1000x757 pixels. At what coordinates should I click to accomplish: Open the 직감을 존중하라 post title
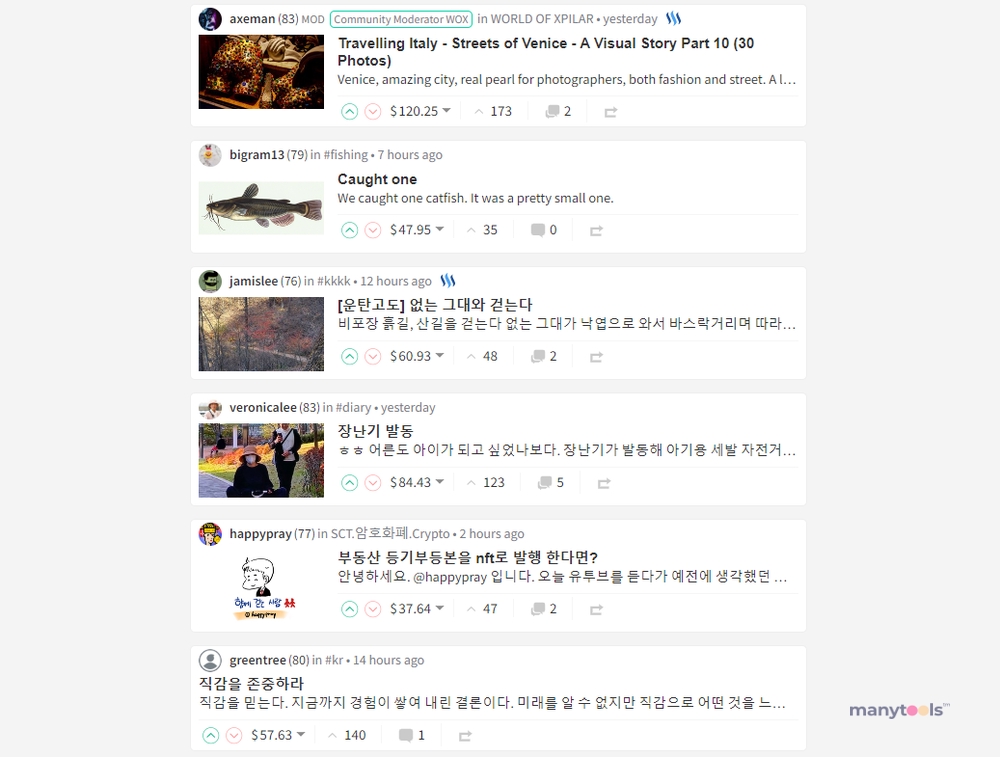[251, 684]
